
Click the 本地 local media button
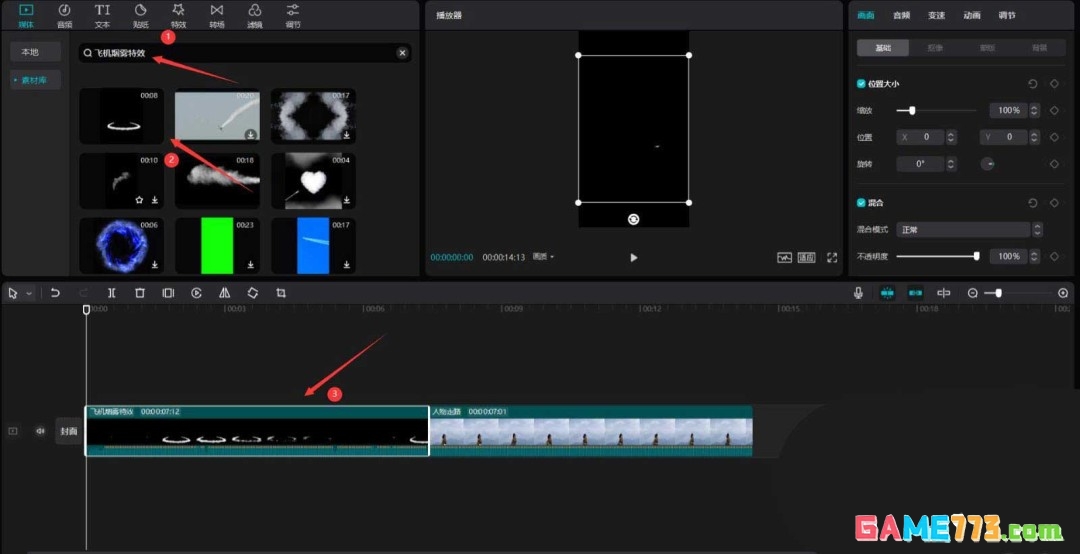click(30, 51)
